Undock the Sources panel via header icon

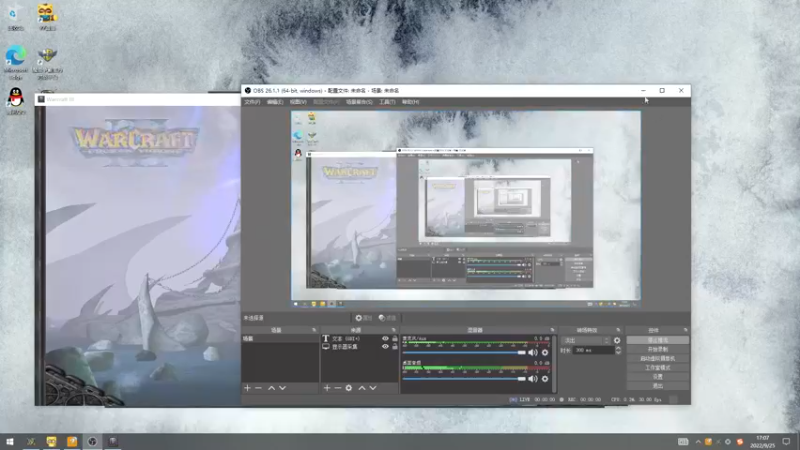click(x=393, y=330)
